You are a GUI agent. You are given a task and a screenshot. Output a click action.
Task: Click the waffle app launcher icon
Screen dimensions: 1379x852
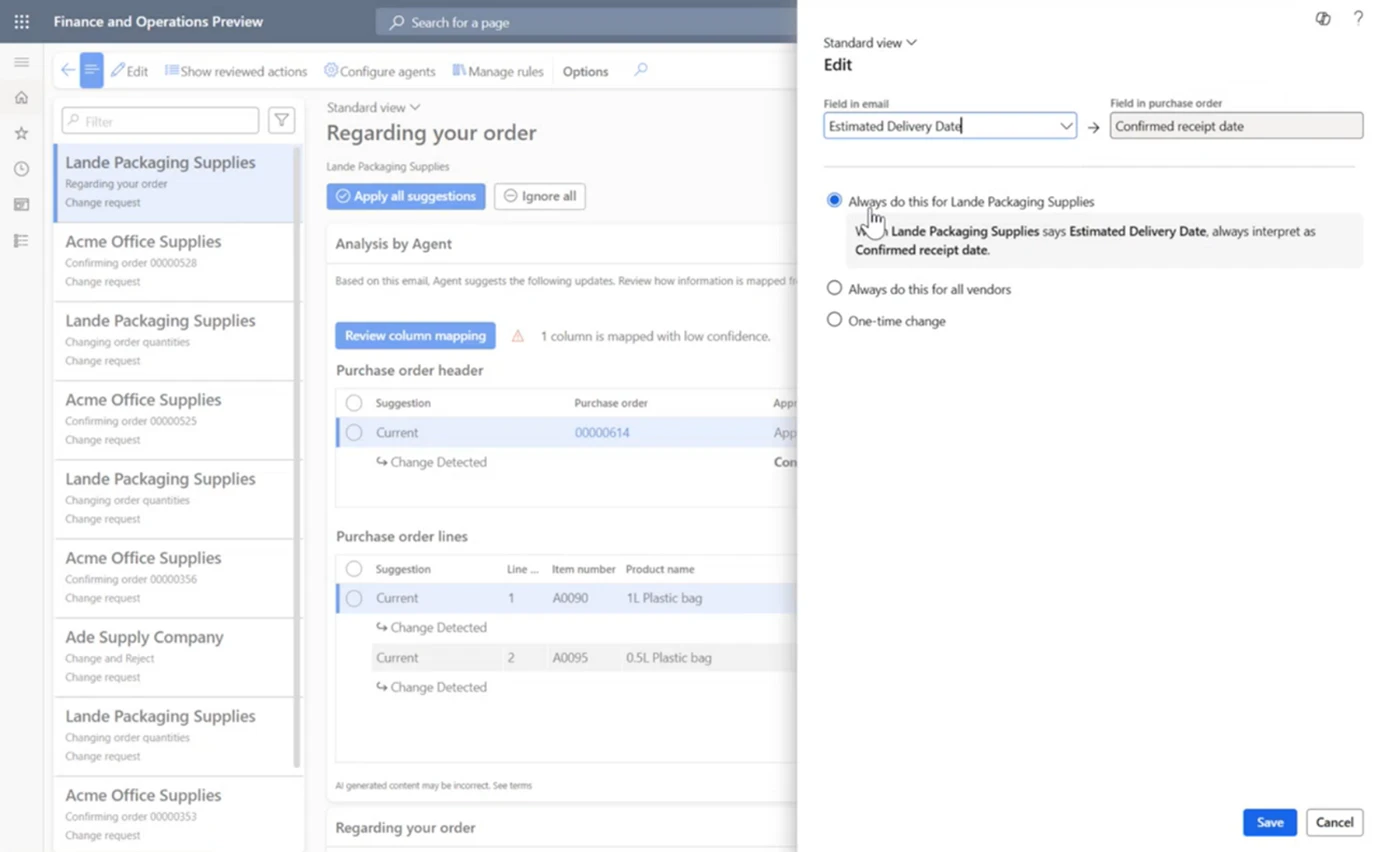point(21,21)
